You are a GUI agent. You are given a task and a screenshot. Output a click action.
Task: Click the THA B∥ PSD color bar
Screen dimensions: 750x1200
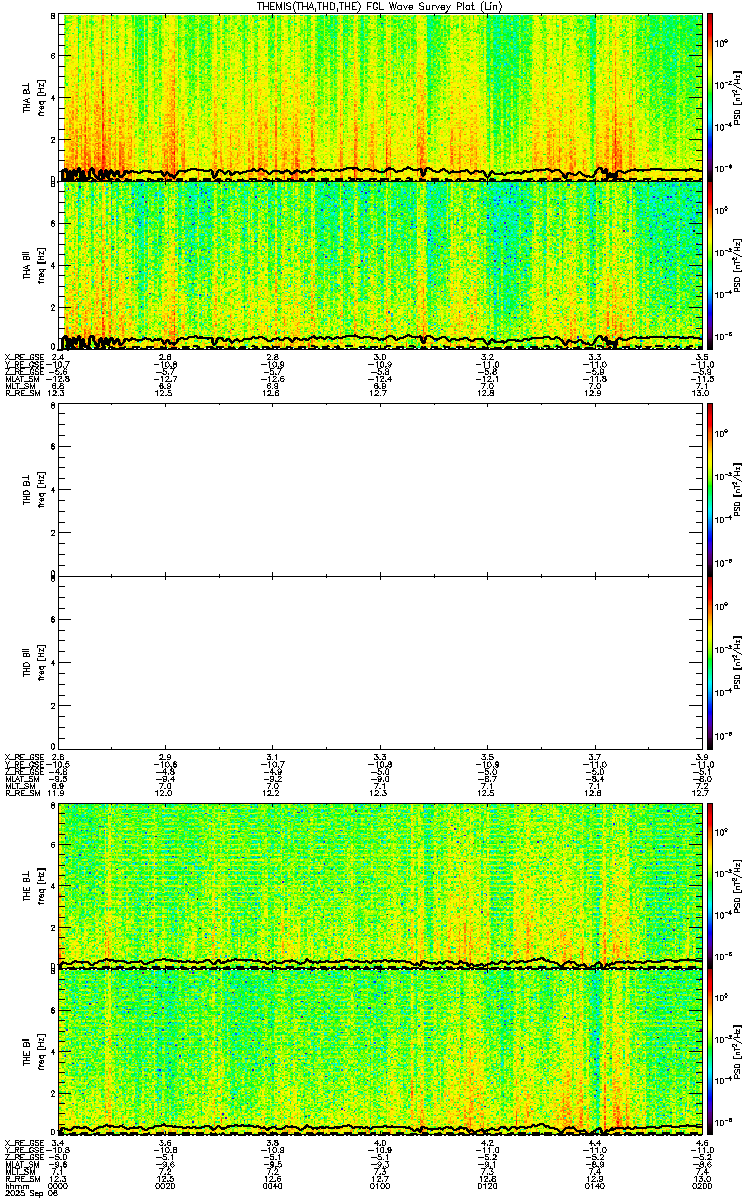pyautogui.click(x=710, y=264)
